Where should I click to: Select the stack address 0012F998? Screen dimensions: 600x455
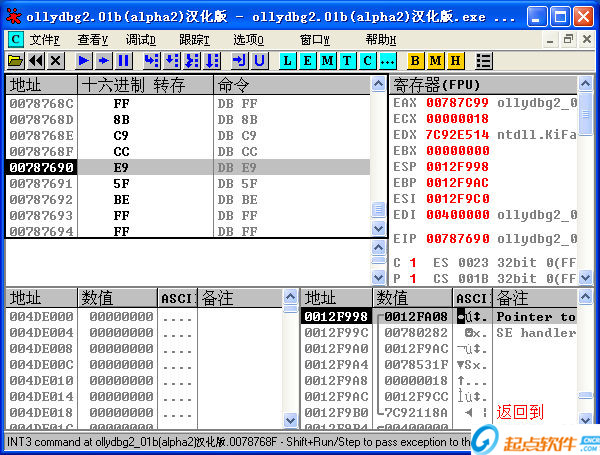tap(336, 316)
